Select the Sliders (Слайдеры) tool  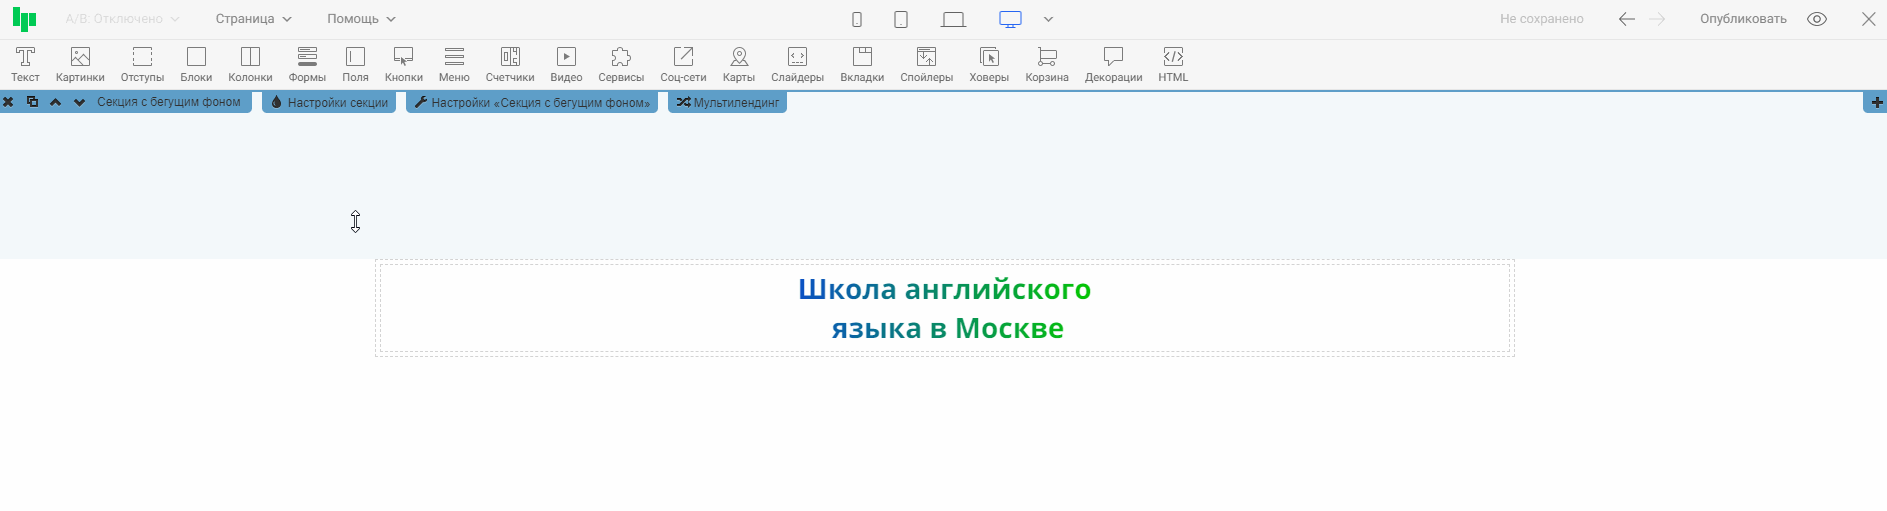[x=797, y=64]
